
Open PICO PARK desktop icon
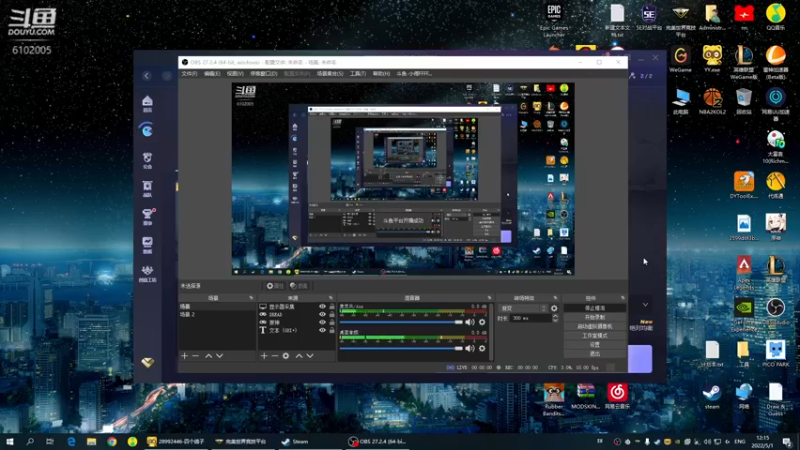775,354
